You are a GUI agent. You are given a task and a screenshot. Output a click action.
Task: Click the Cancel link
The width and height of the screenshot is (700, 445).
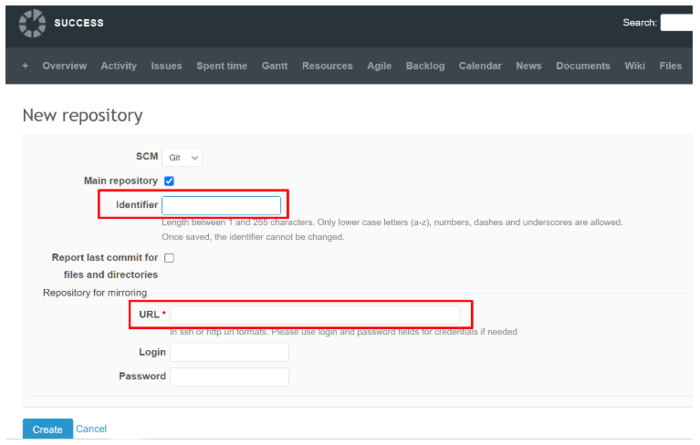tap(91, 429)
